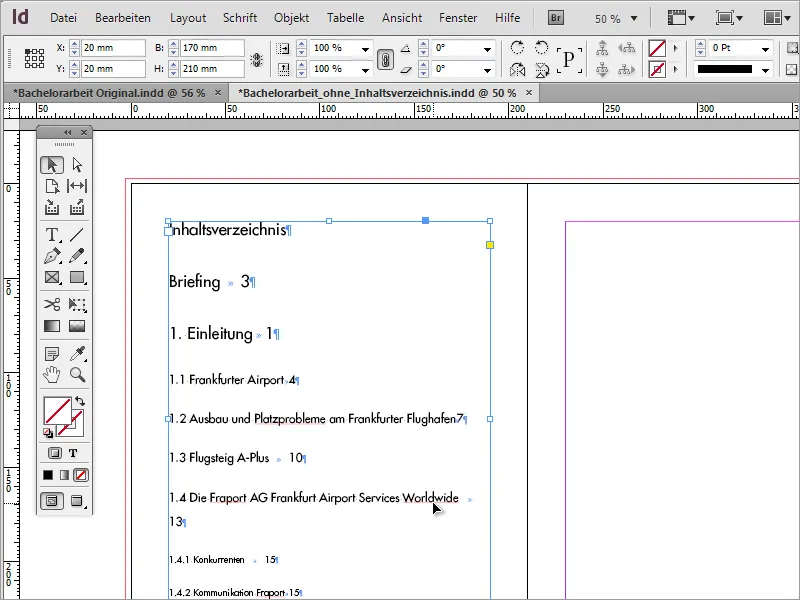
Task: Open the rotation angle dropdown
Action: click(x=487, y=49)
